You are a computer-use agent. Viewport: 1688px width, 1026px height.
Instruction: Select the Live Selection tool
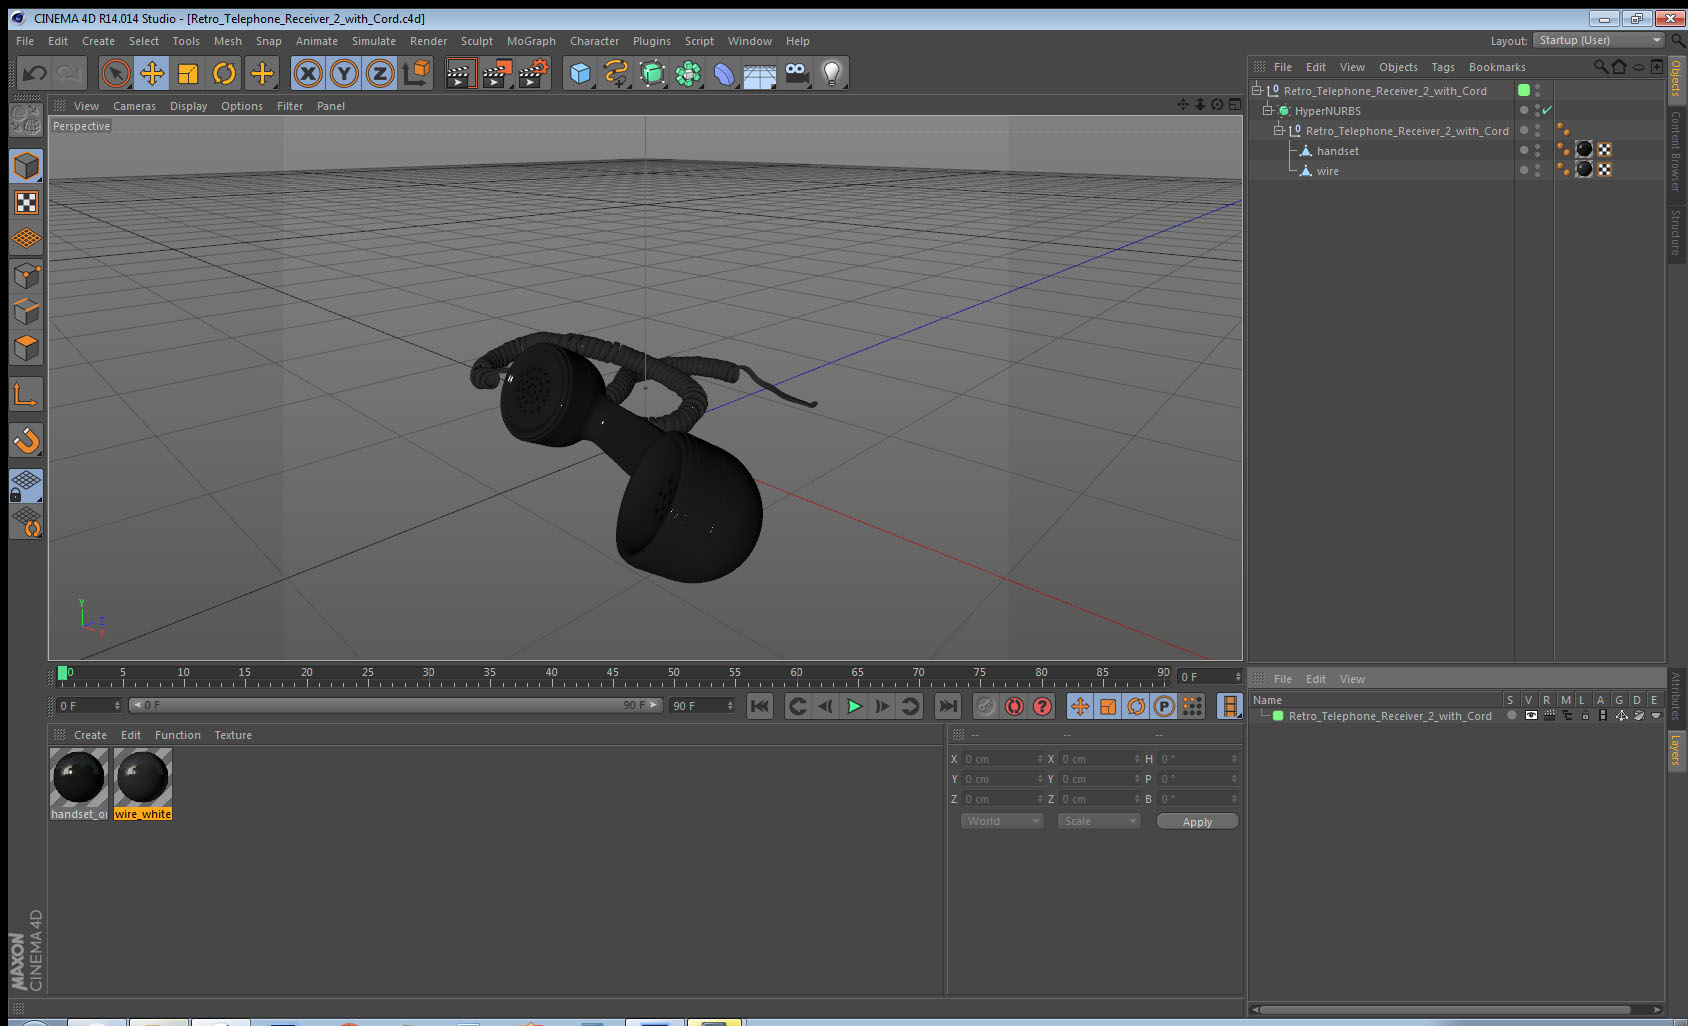[x=116, y=73]
